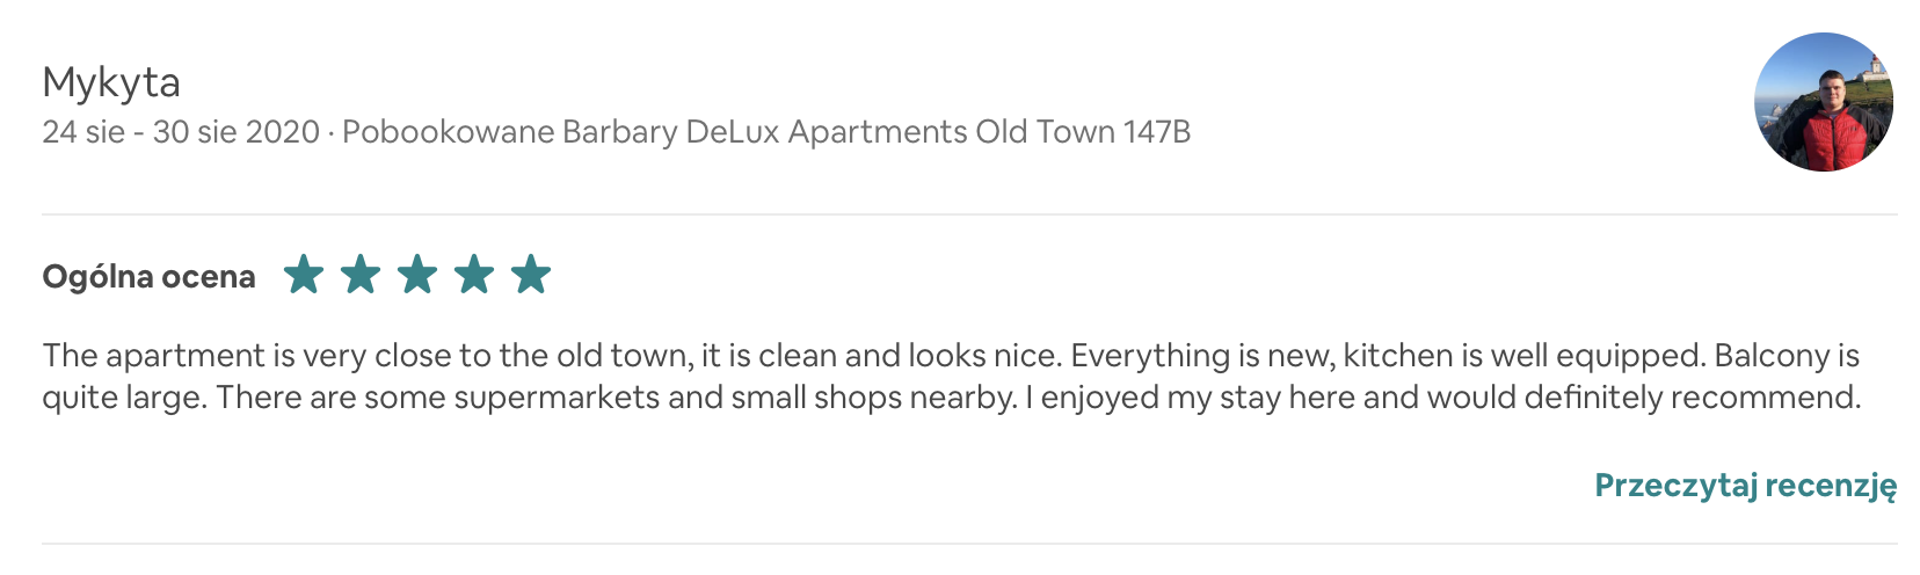Viewport: 1920px width, 575px height.
Task: Open the 'Przeczytaj recenzję' link
Action: coord(1745,485)
